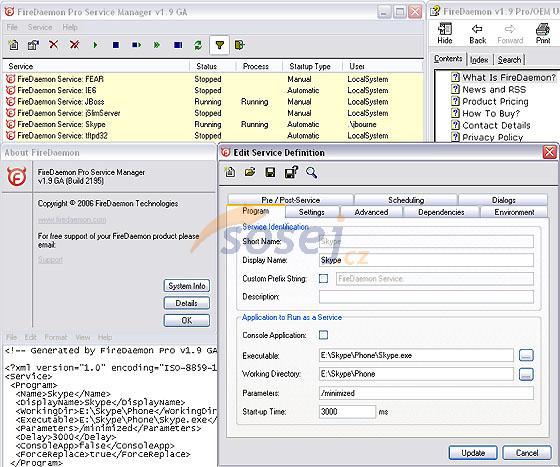This screenshot has height=467, width=560.
Task: Click Save floppy icon in Edit Service Definition
Action: point(270,172)
